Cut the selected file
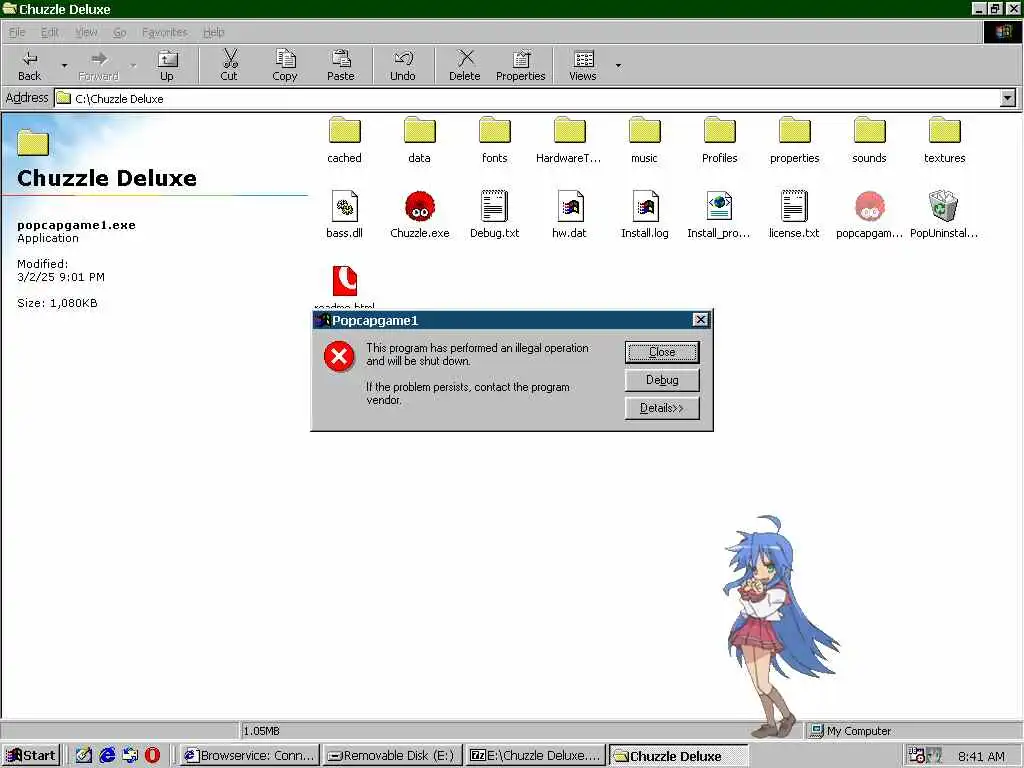Screen dimensions: 1024x768 click(x=229, y=65)
